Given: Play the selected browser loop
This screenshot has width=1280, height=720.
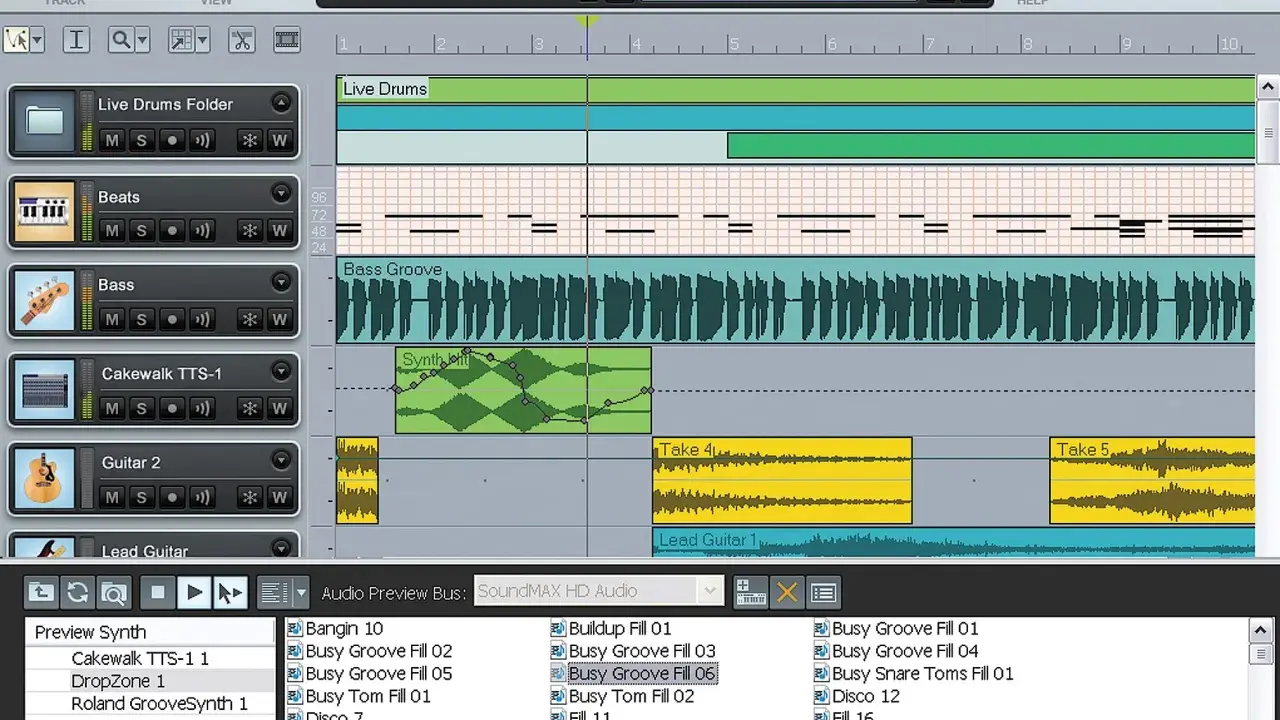Looking at the screenshot, I should pyautogui.click(x=194, y=592).
